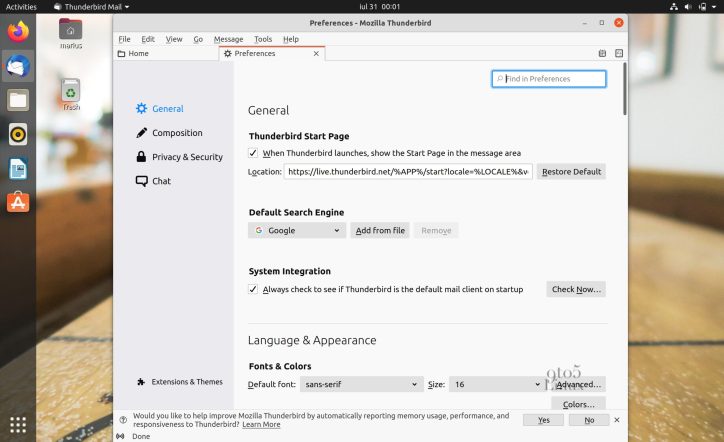The height and width of the screenshot is (442, 724).
Task: Open the Files manager dock icon
Action: pos(18,100)
